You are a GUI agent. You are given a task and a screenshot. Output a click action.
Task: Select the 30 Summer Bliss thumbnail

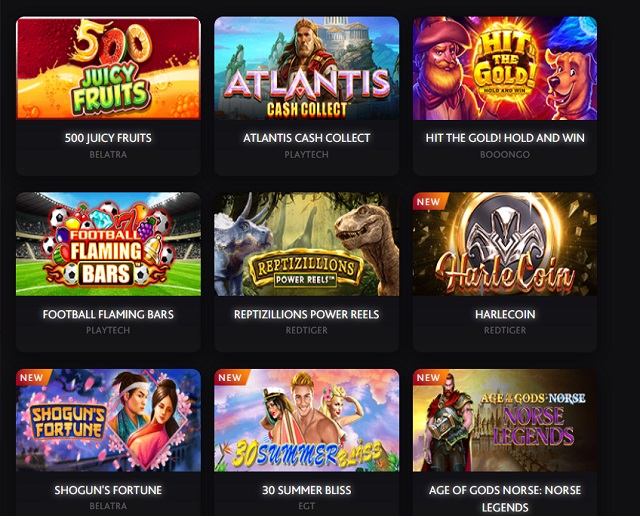(x=307, y=420)
